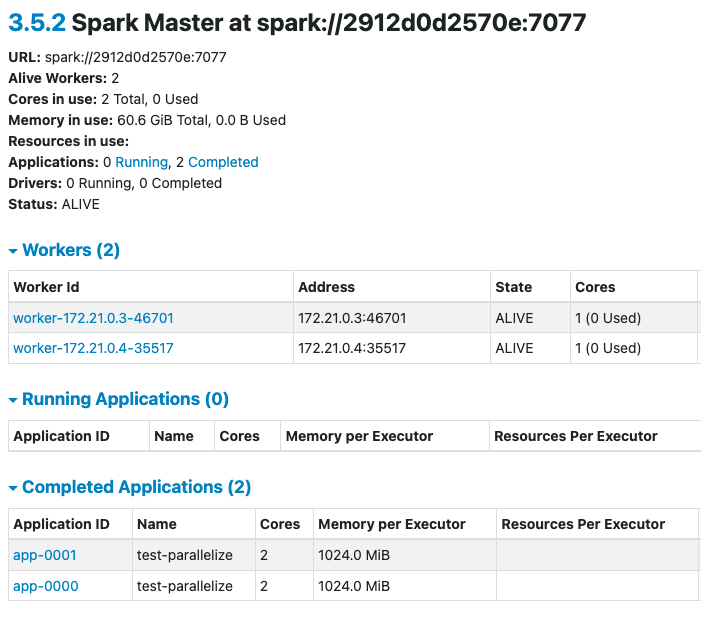701x619 pixels.
Task: Open application app-0000
Action: 46,586
